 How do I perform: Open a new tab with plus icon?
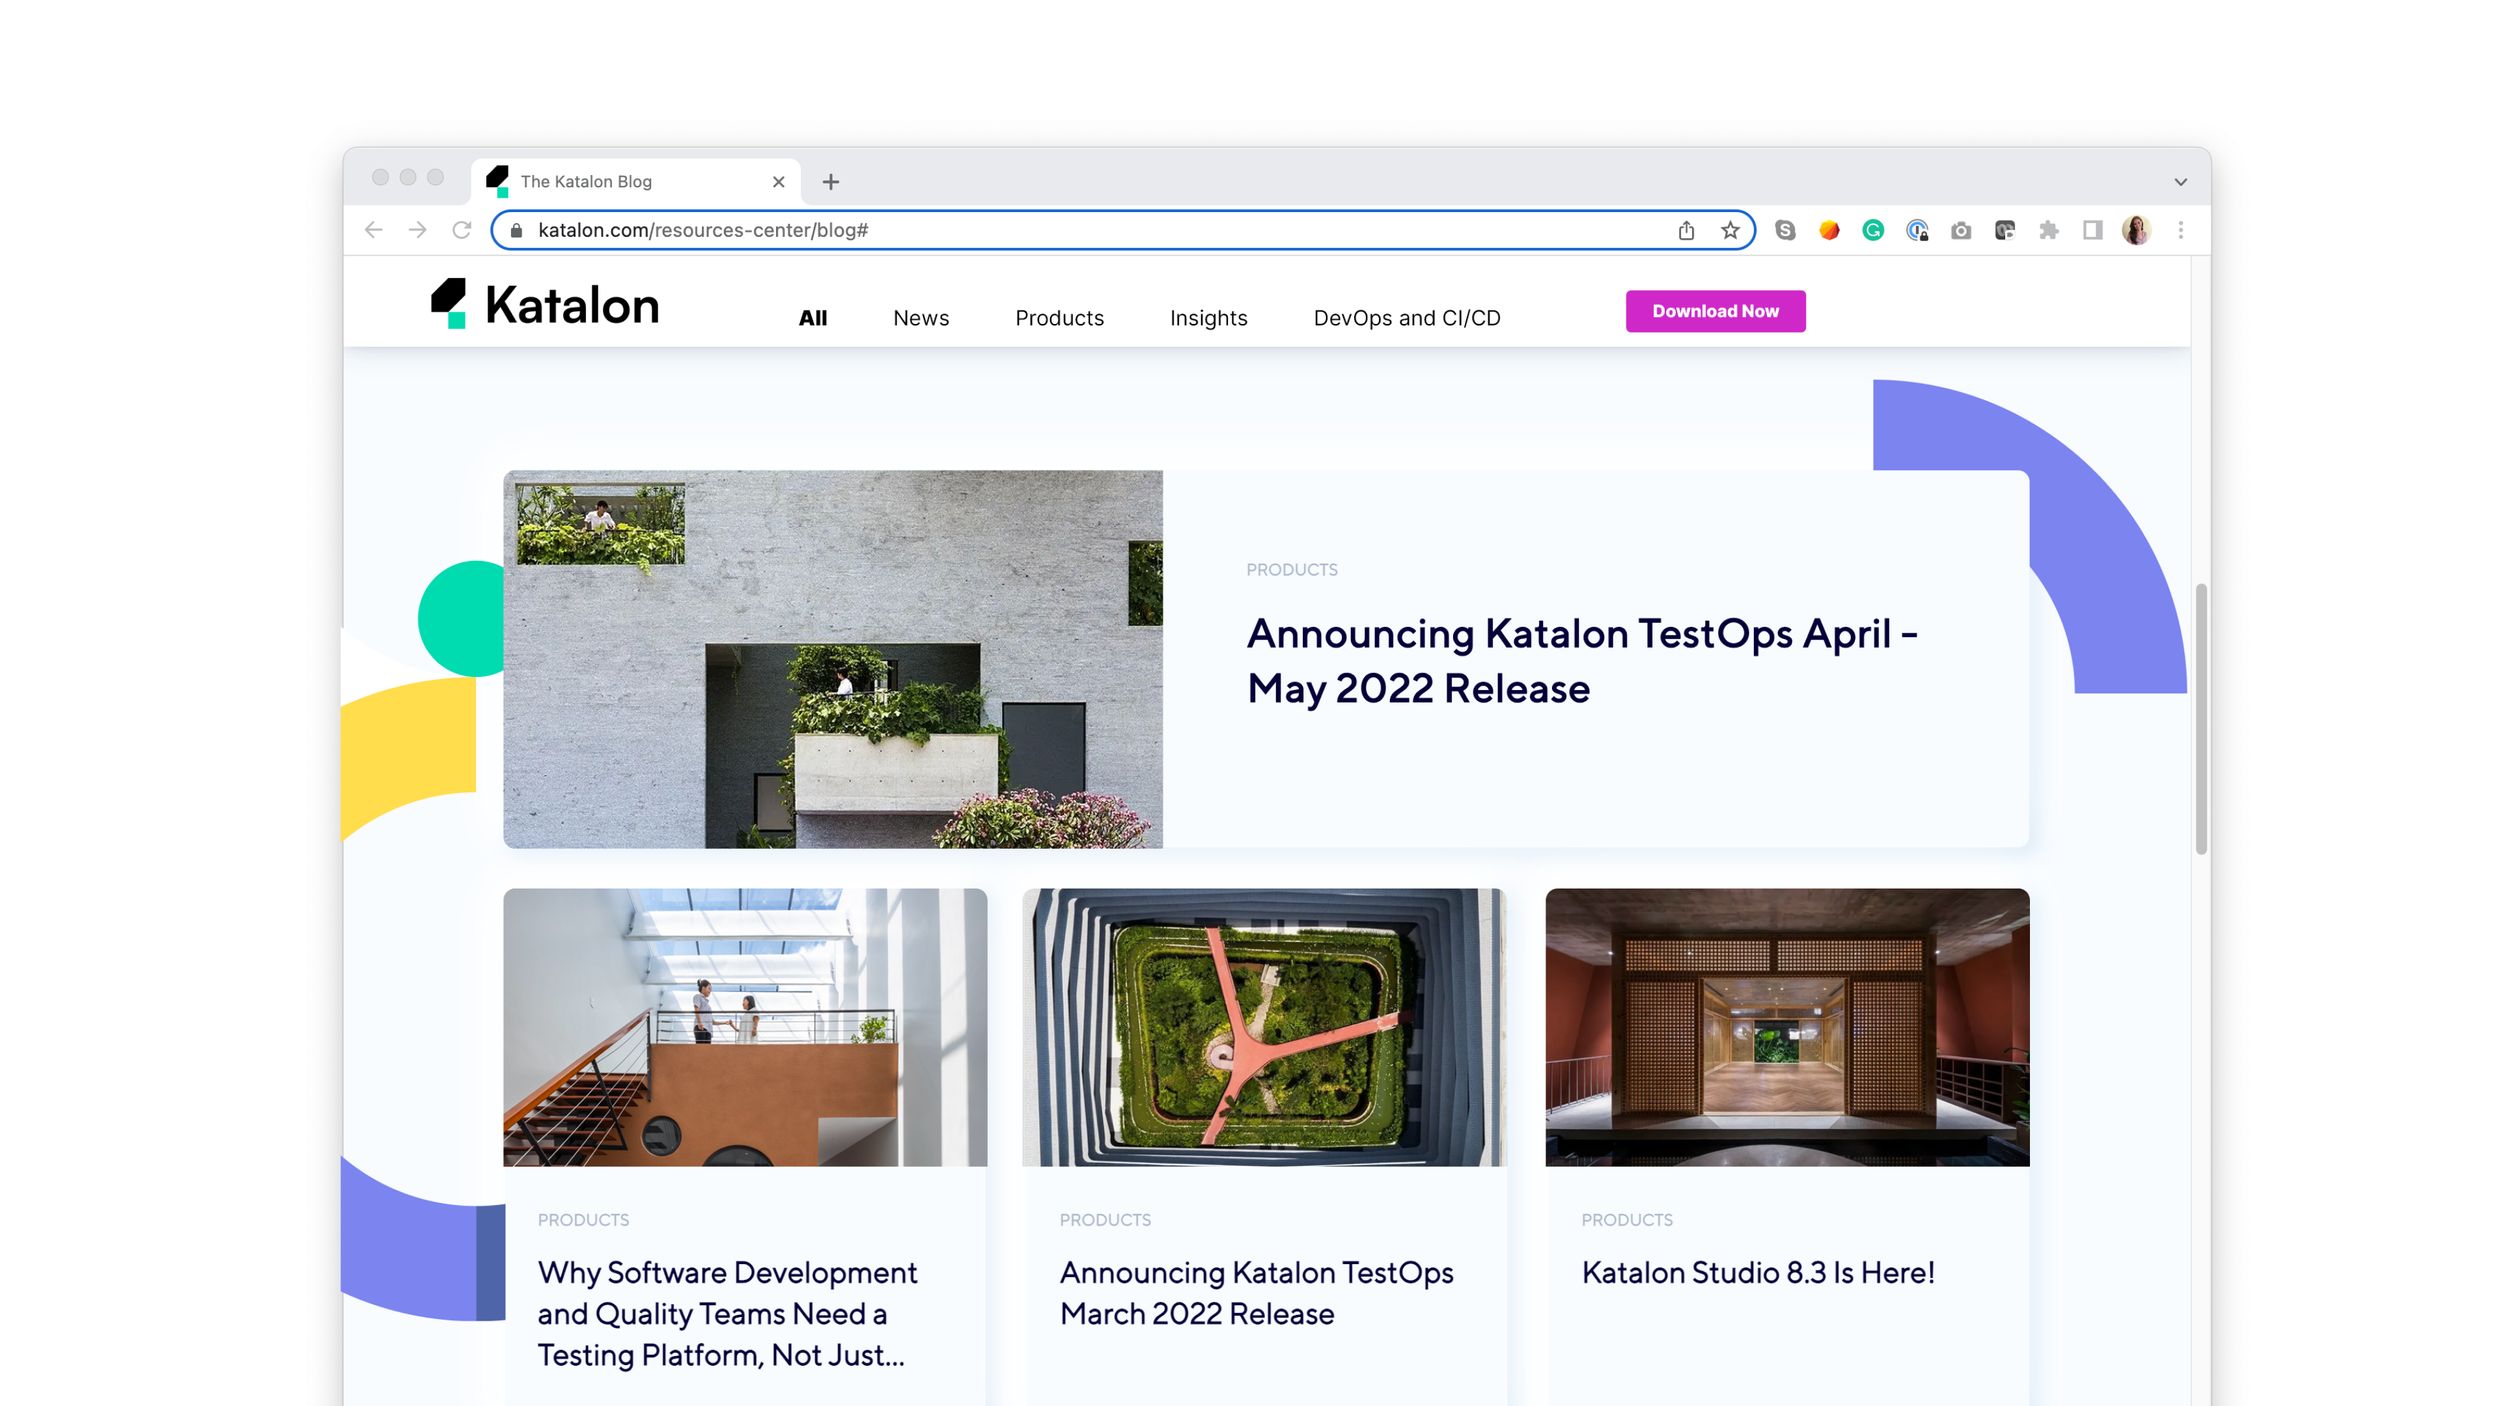click(831, 182)
